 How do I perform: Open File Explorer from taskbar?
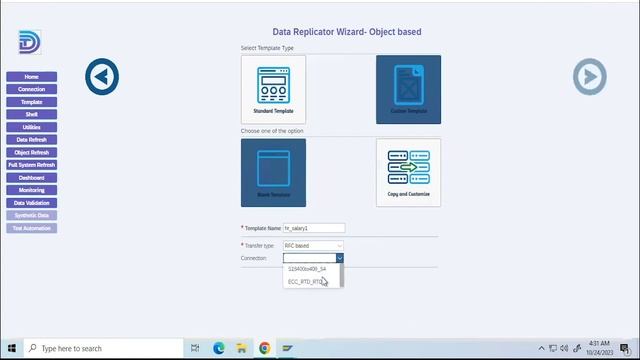pos(242,348)
